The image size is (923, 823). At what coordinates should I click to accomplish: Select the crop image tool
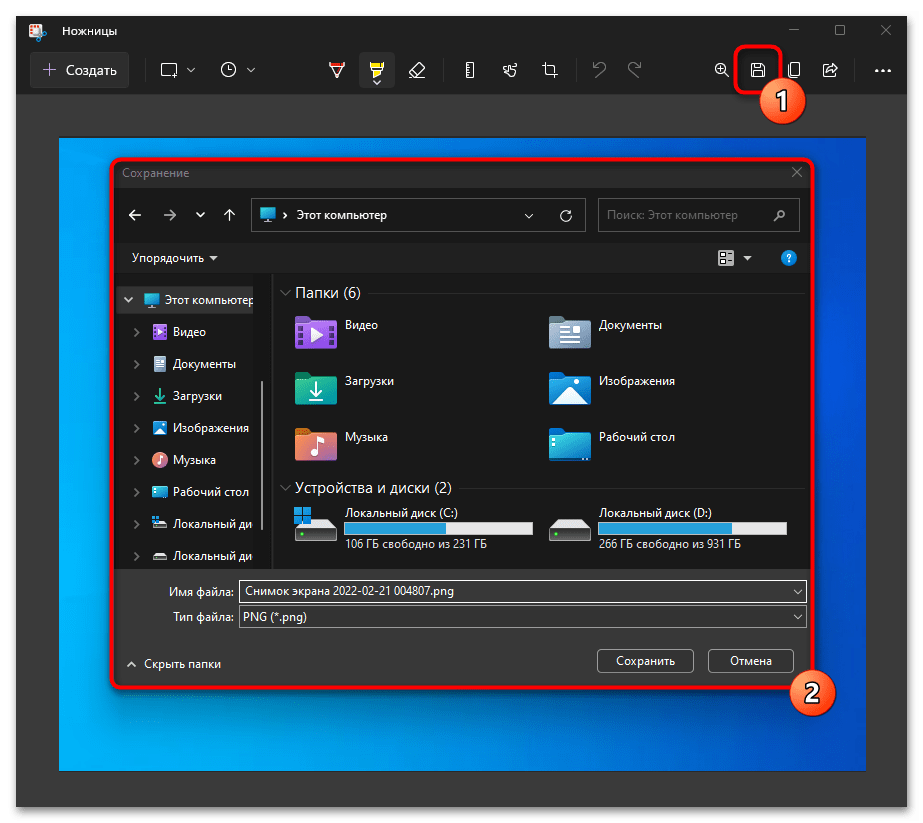click(550, 70)
